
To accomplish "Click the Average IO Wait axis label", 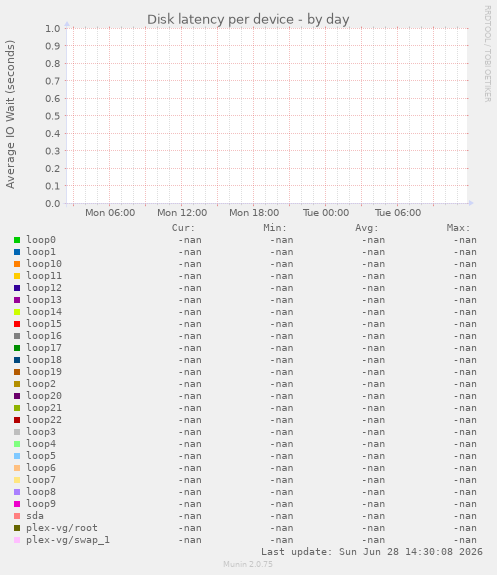I will click(x=10, y=114).
